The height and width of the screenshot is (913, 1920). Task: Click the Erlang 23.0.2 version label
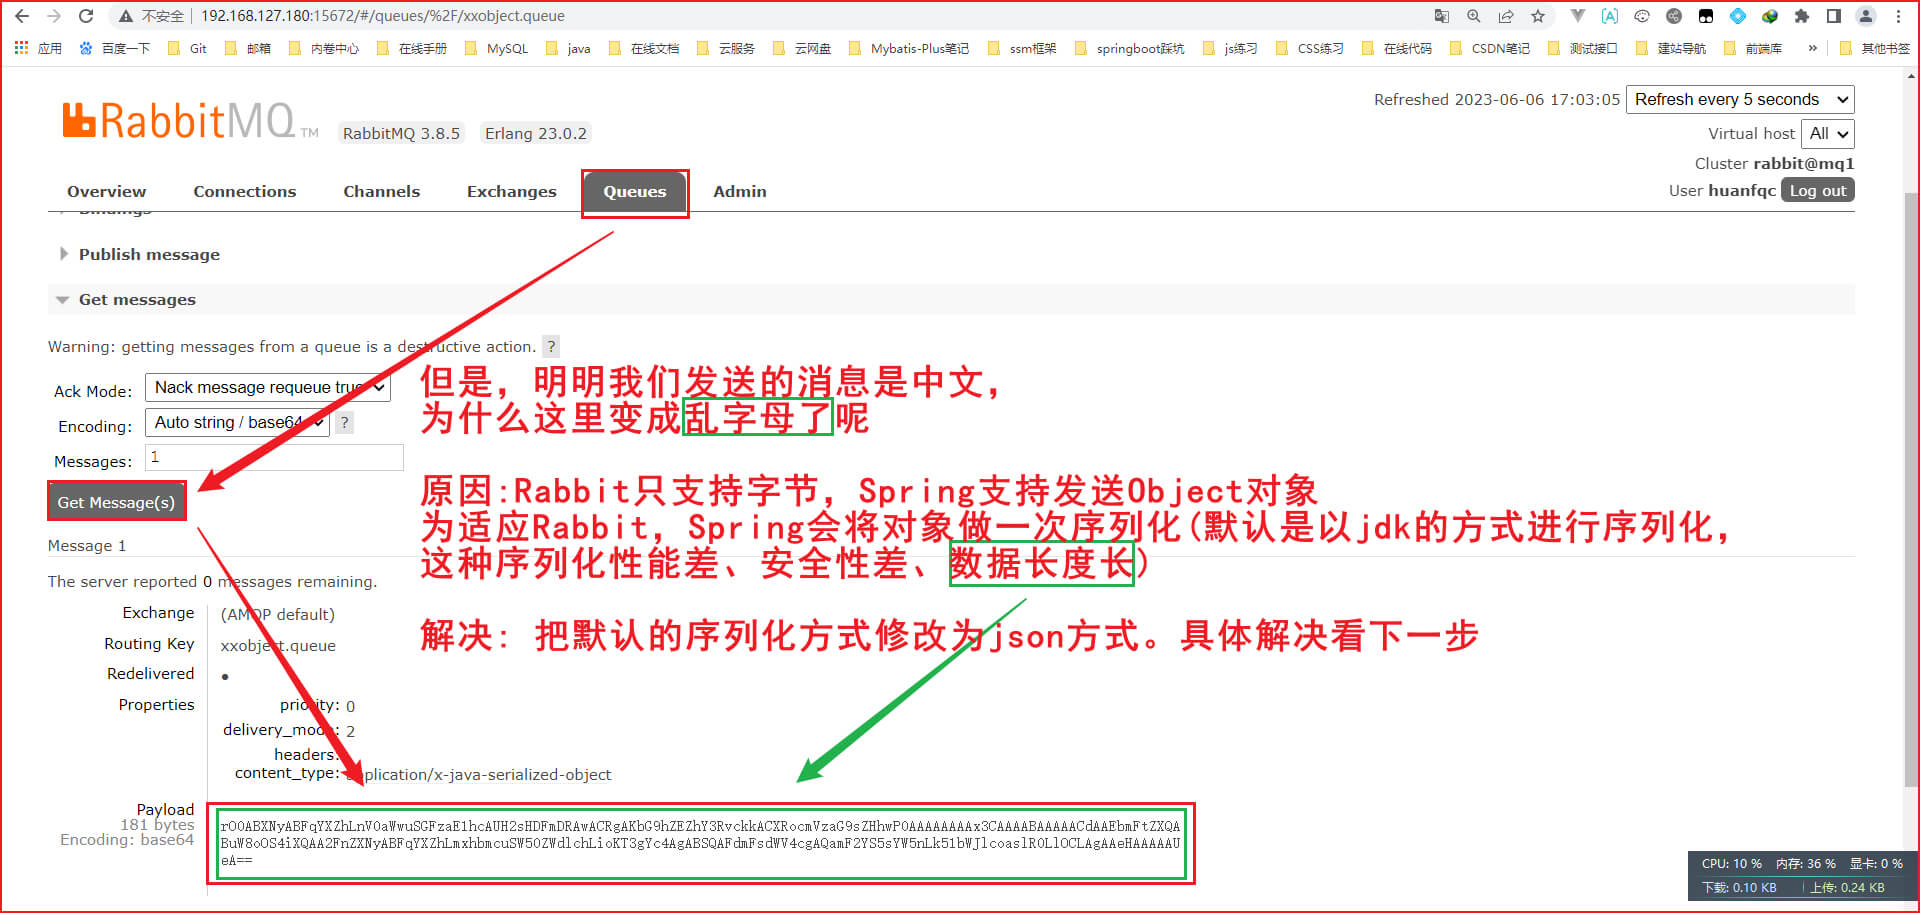(x=536, y=134)
